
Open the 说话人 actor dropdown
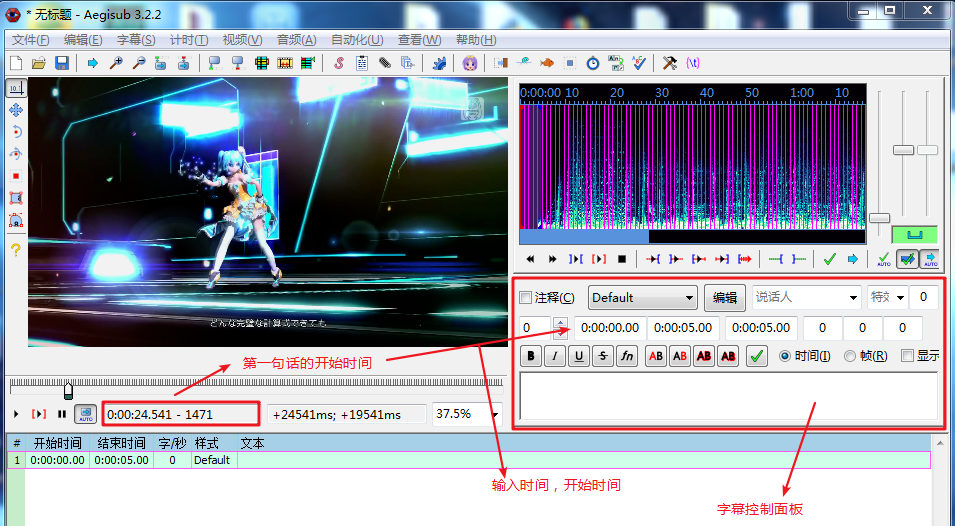click(x=806, y=297)
